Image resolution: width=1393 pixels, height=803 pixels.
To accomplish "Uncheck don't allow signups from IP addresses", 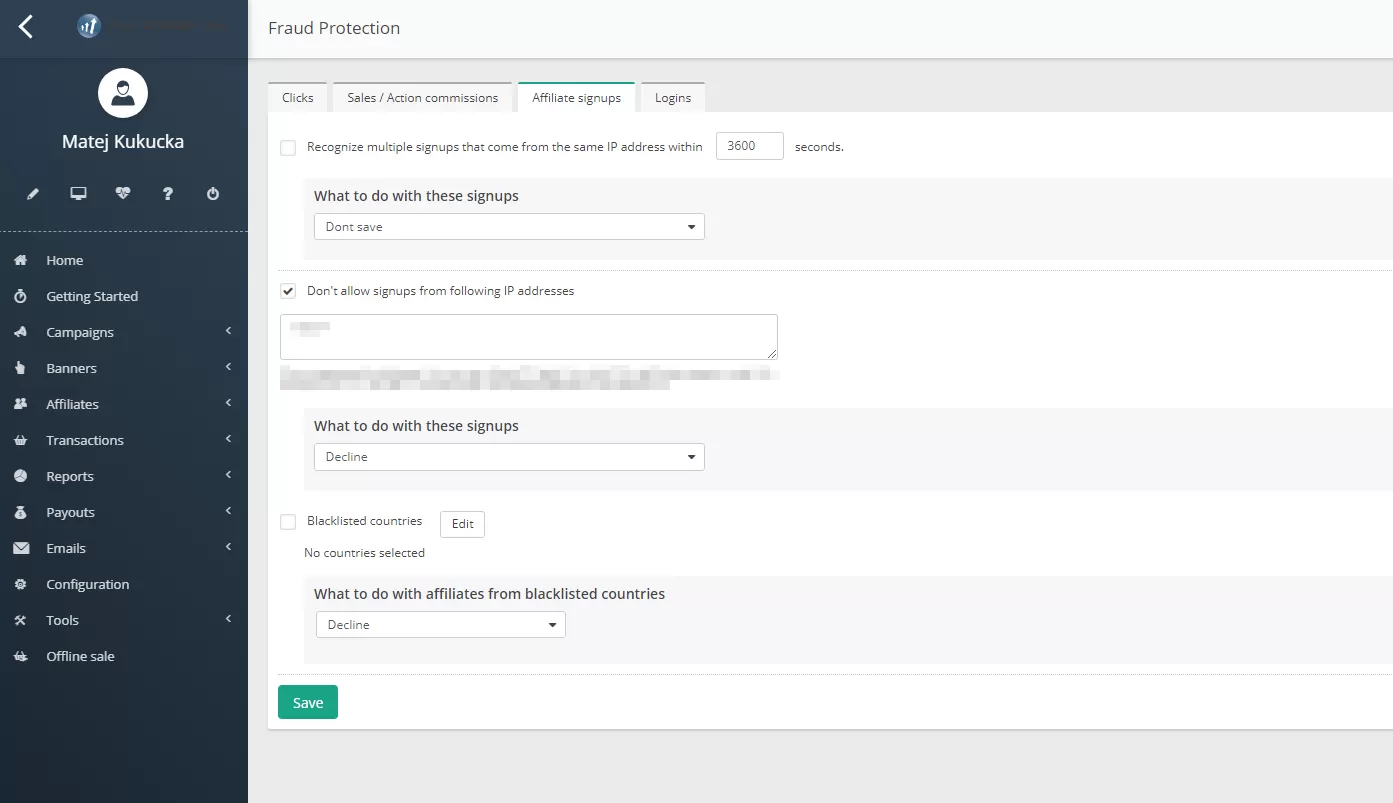I will (x=288, y=291).
